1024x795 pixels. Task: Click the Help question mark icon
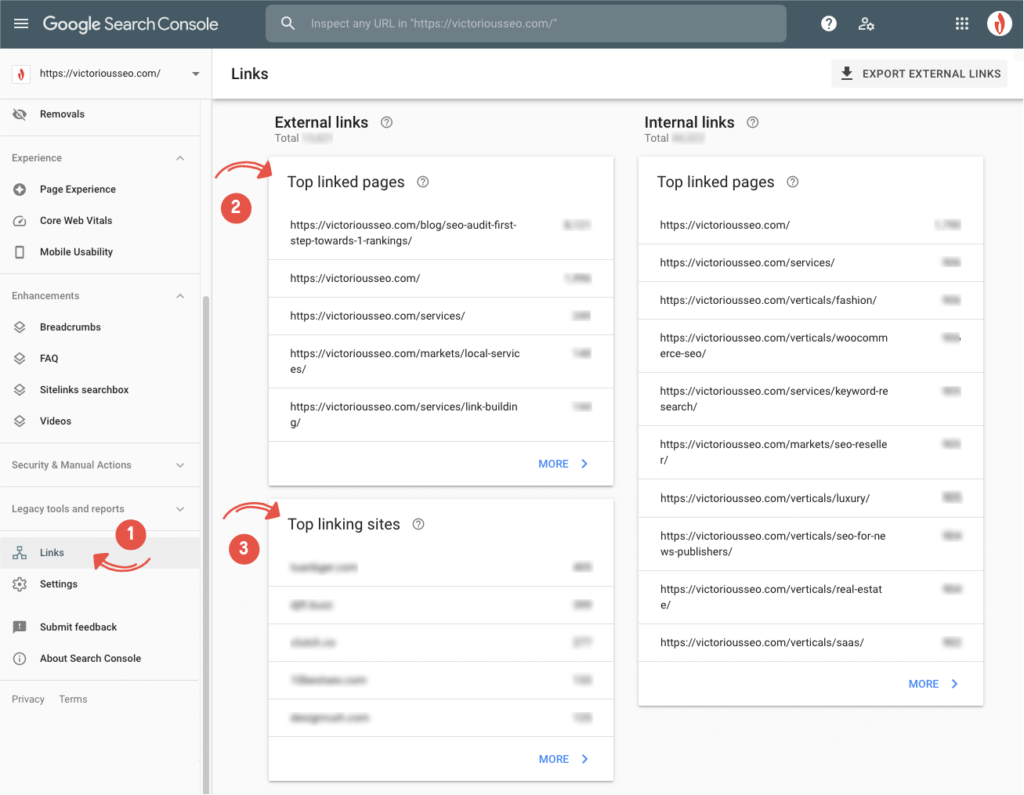[x=828, y=24]
